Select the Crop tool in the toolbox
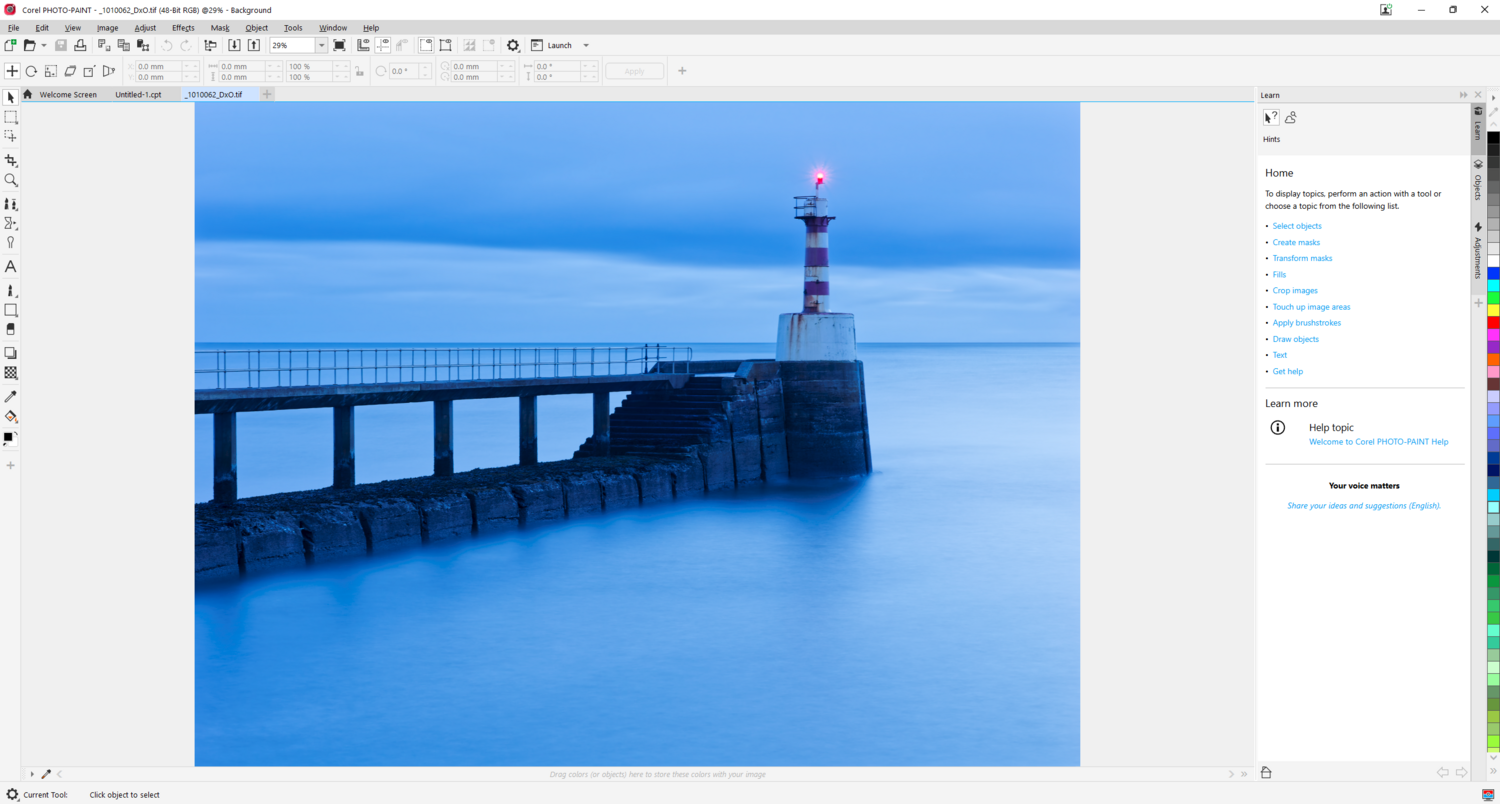Screen dimensions: 1500x804 [11, 160]
